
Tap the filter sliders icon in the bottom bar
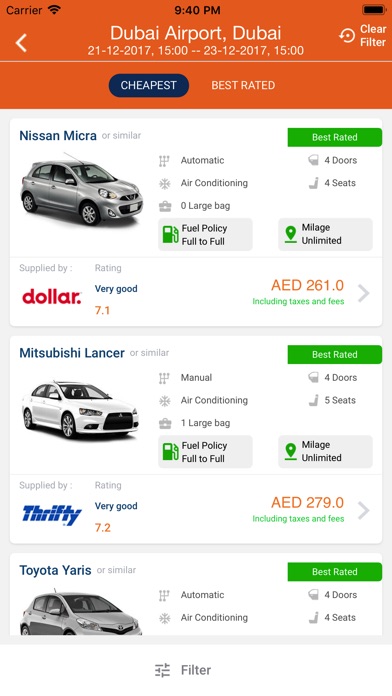click(162, 670)
